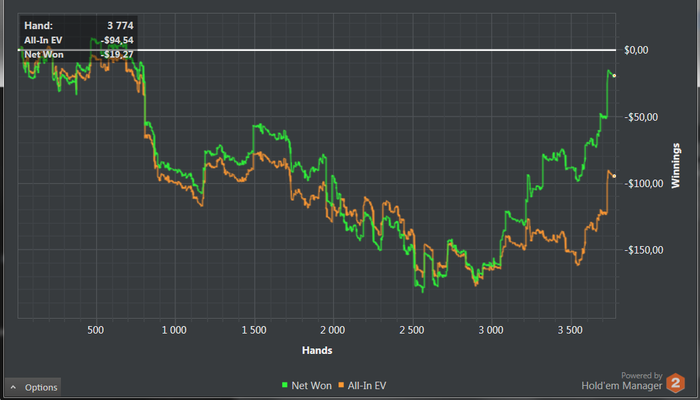Click the 500 hands axis label
700x400 pixels.
click(x=96, y=330)
